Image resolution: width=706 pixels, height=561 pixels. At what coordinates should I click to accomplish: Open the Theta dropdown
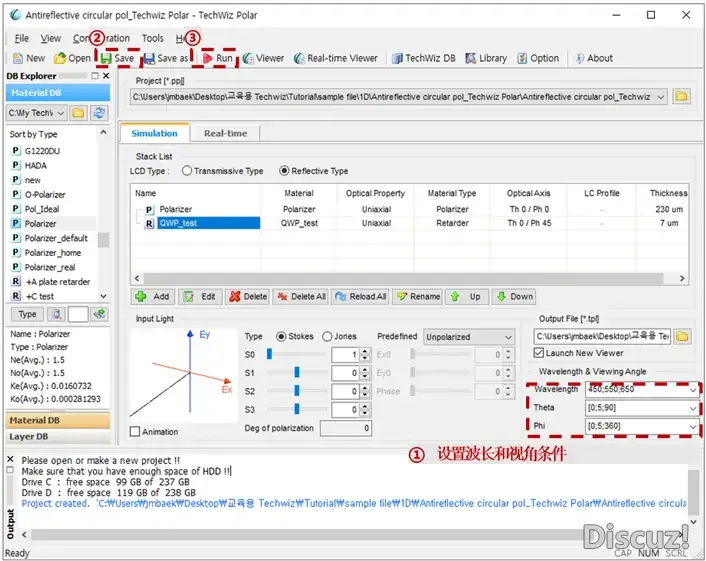tap(693, 408)
